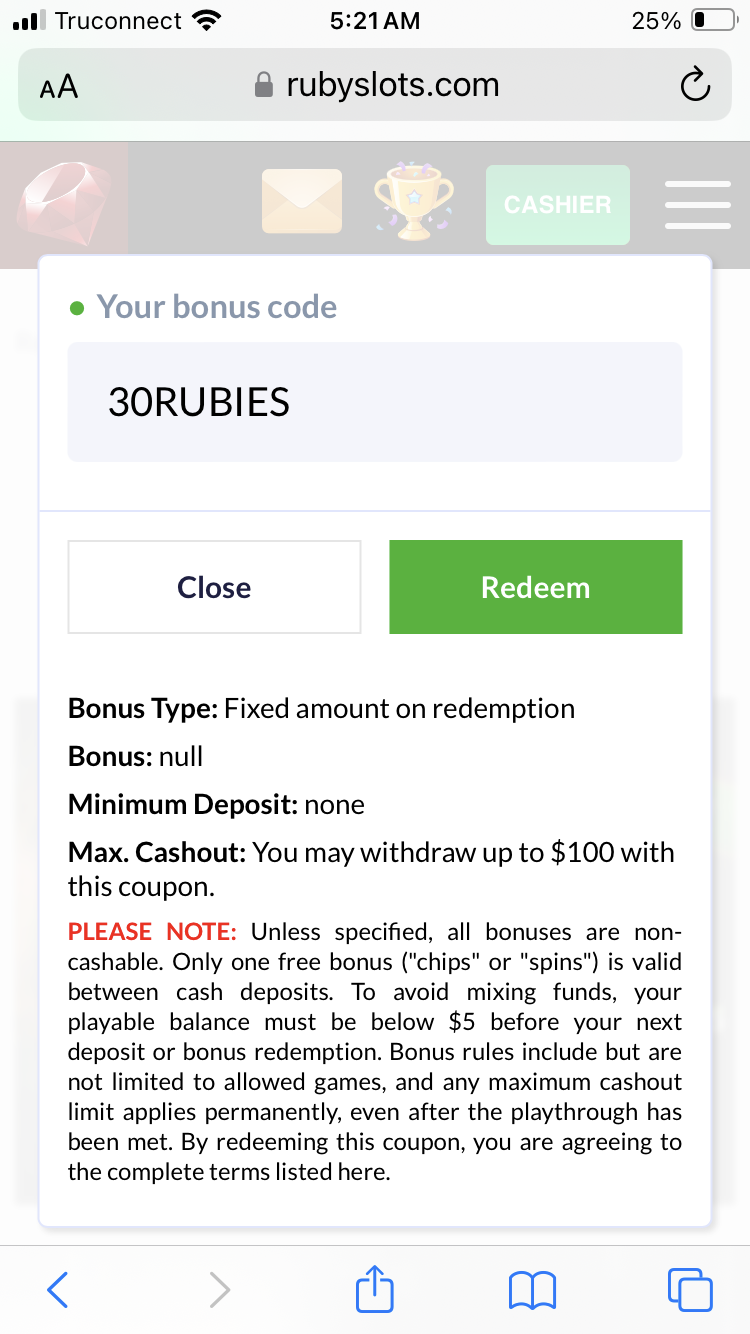Open the envelope messages icon

click(302, 201)
